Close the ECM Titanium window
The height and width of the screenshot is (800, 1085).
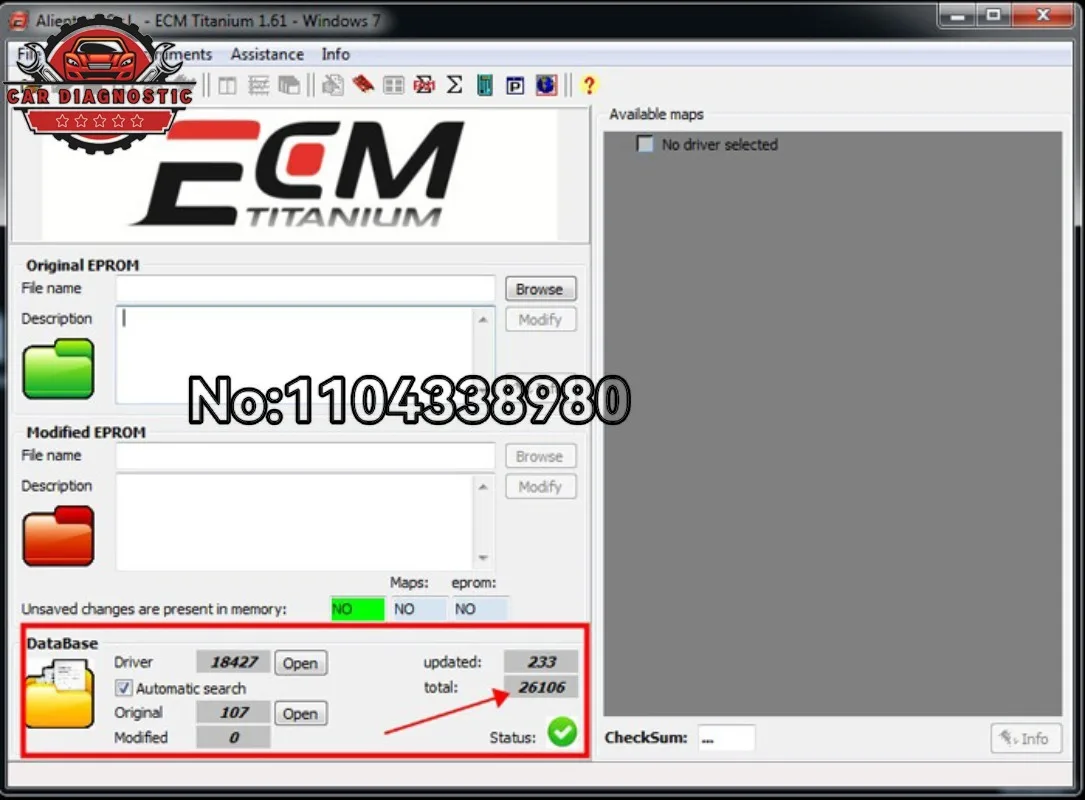click(1043, 16)
